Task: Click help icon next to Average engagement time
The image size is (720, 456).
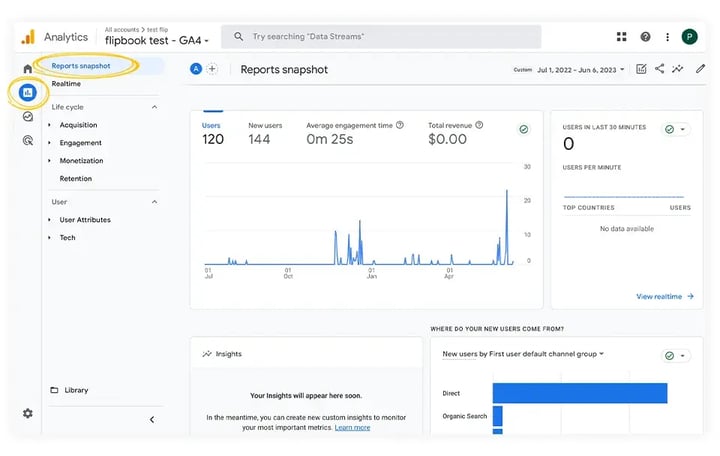Action: pyautogui.click(x=399, y=125)
